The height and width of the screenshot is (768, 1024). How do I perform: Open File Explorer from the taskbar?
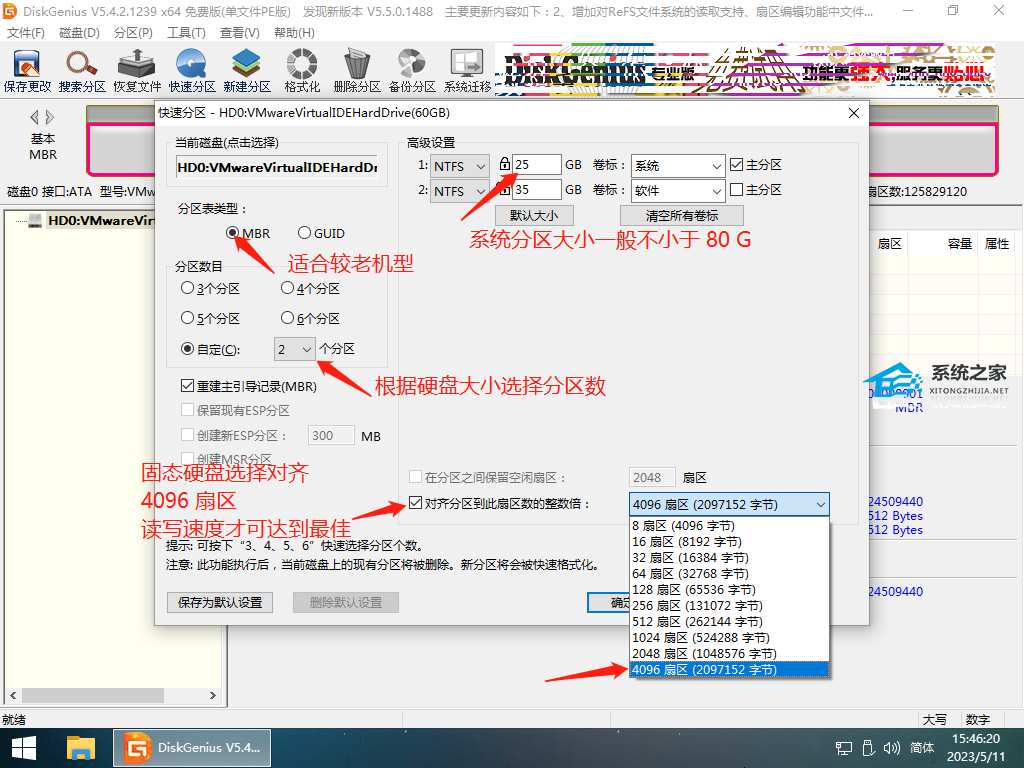point(81,748)
